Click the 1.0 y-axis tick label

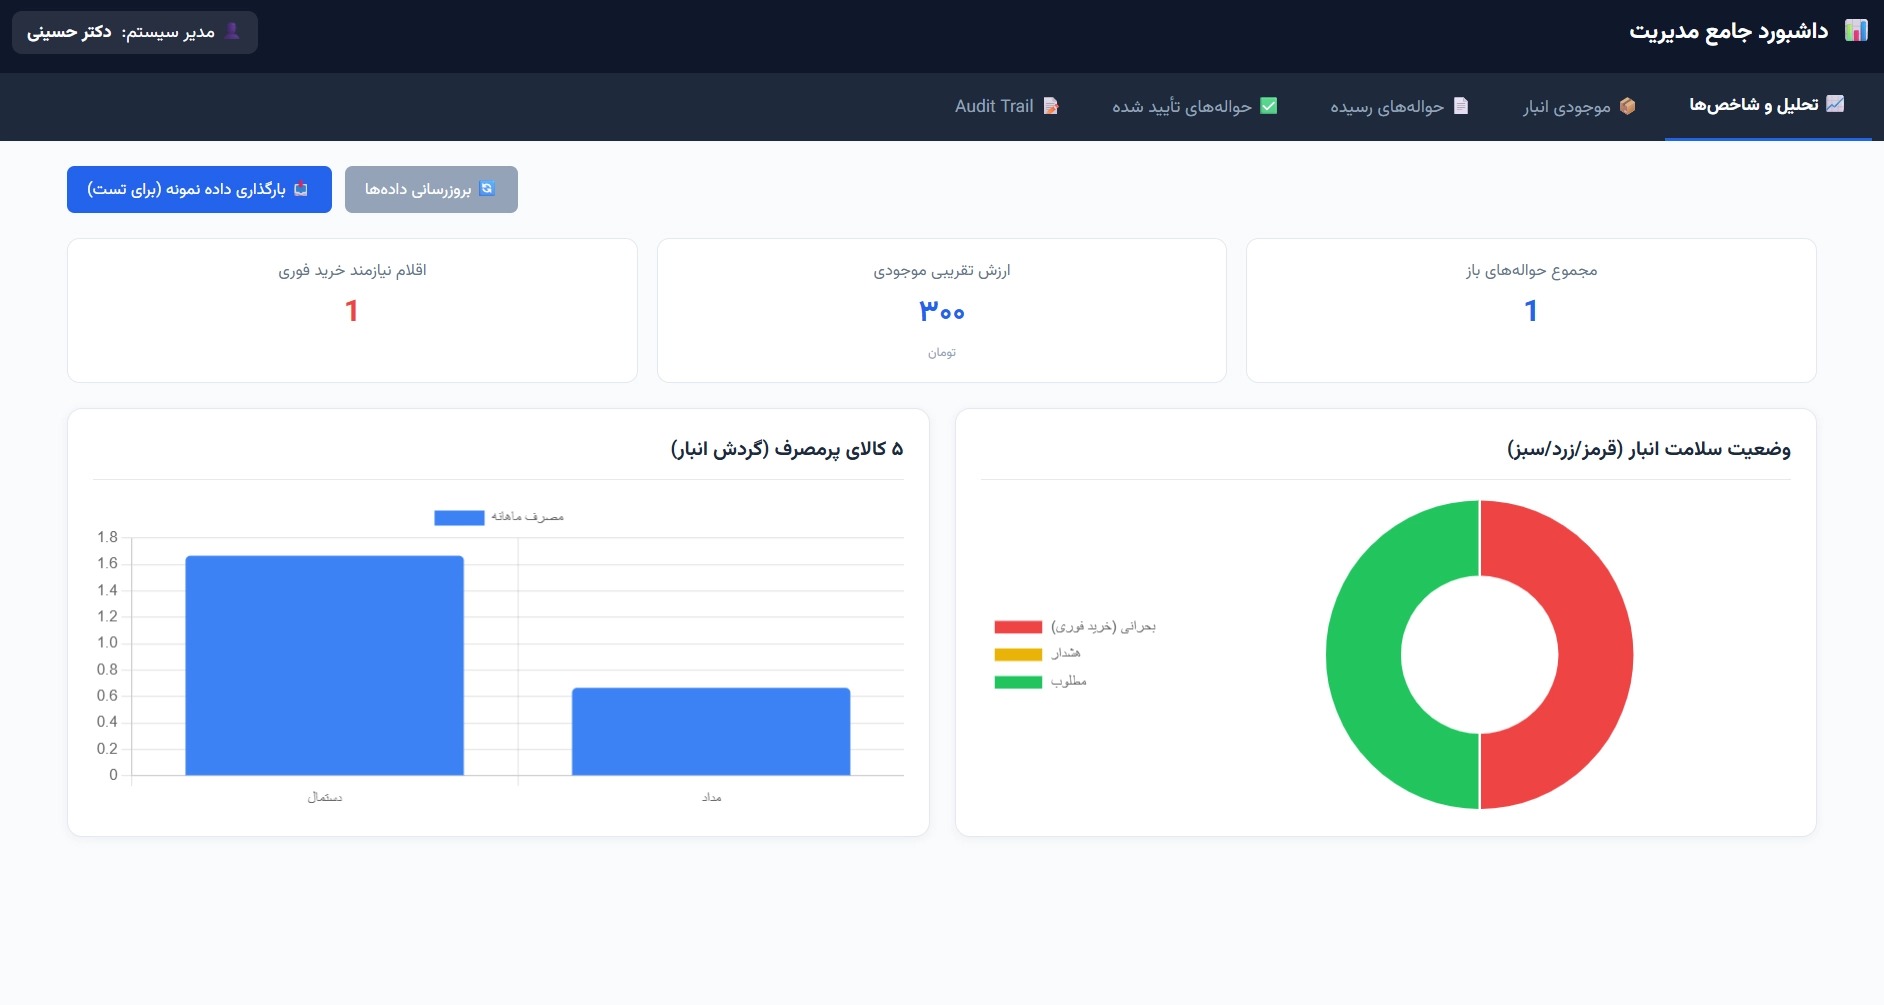(107, 642)
